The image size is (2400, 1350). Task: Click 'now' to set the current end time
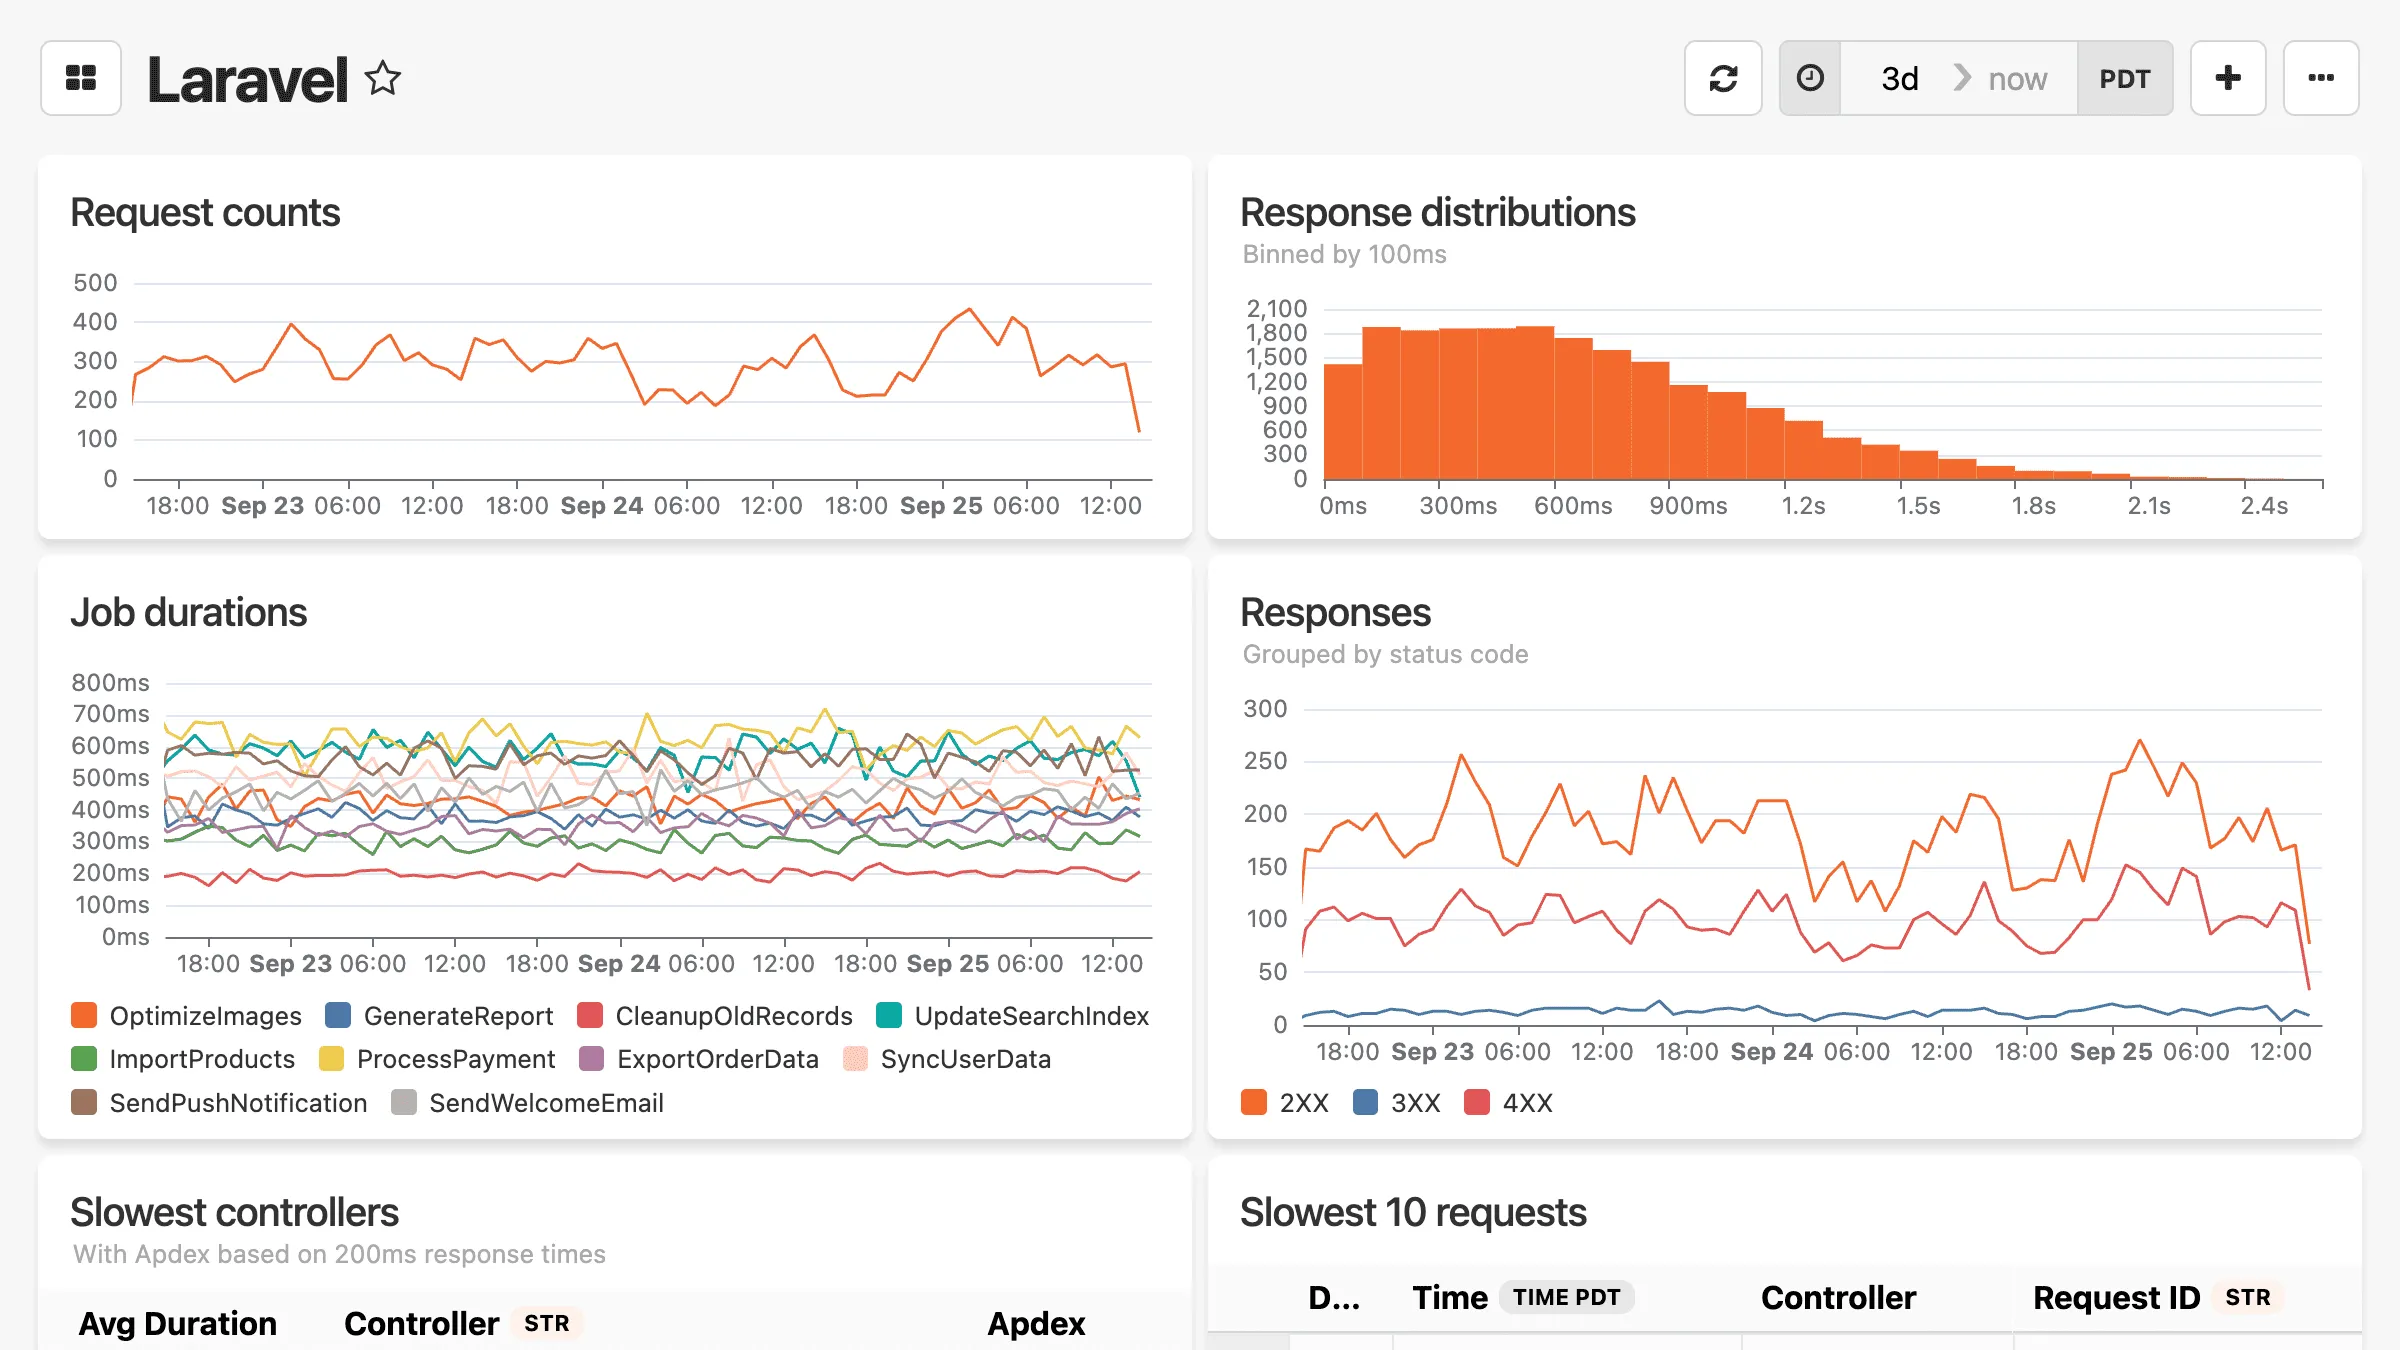(2017, 77)
